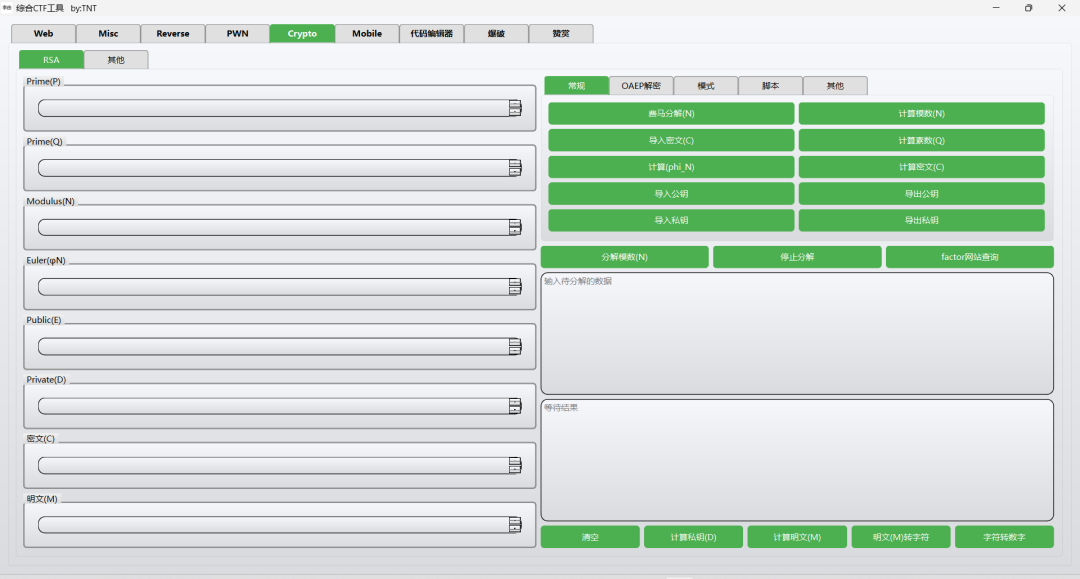
Task: Open the 爆破 tab
Action: pos(497,34)
